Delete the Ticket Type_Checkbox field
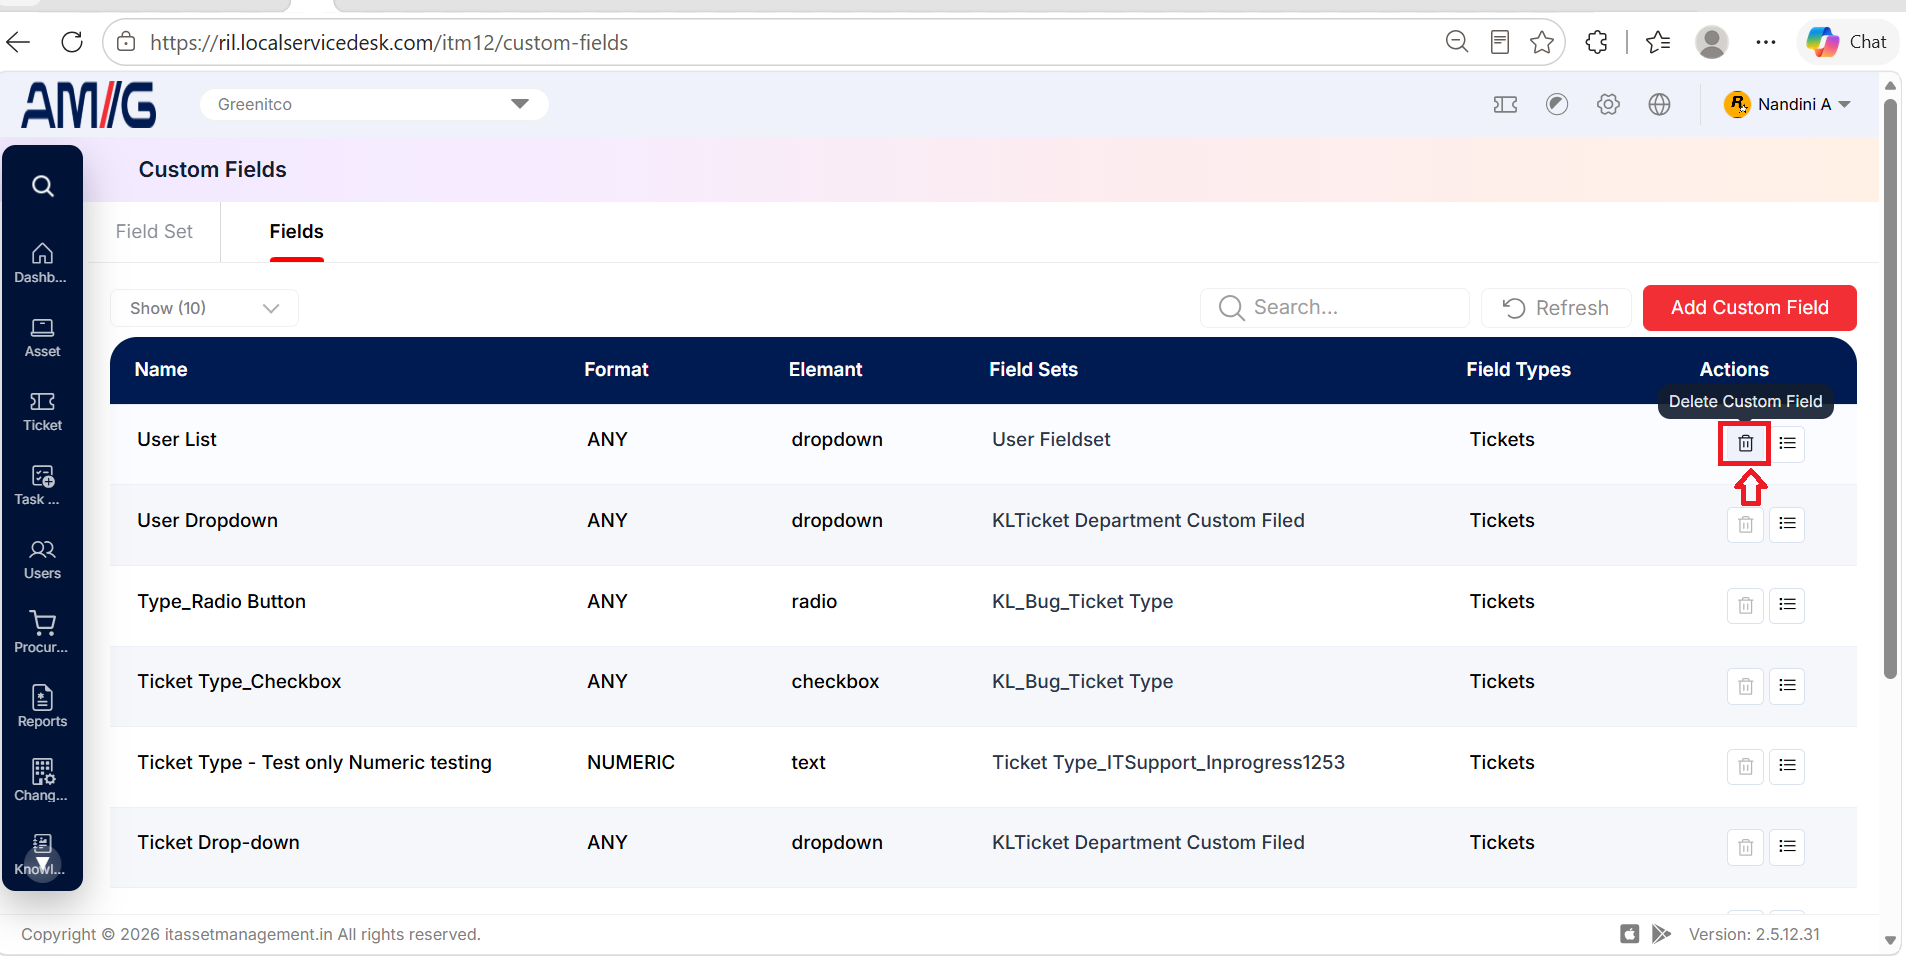The width and height of the screenshot is (1906, 958). tap(1745, 686)
